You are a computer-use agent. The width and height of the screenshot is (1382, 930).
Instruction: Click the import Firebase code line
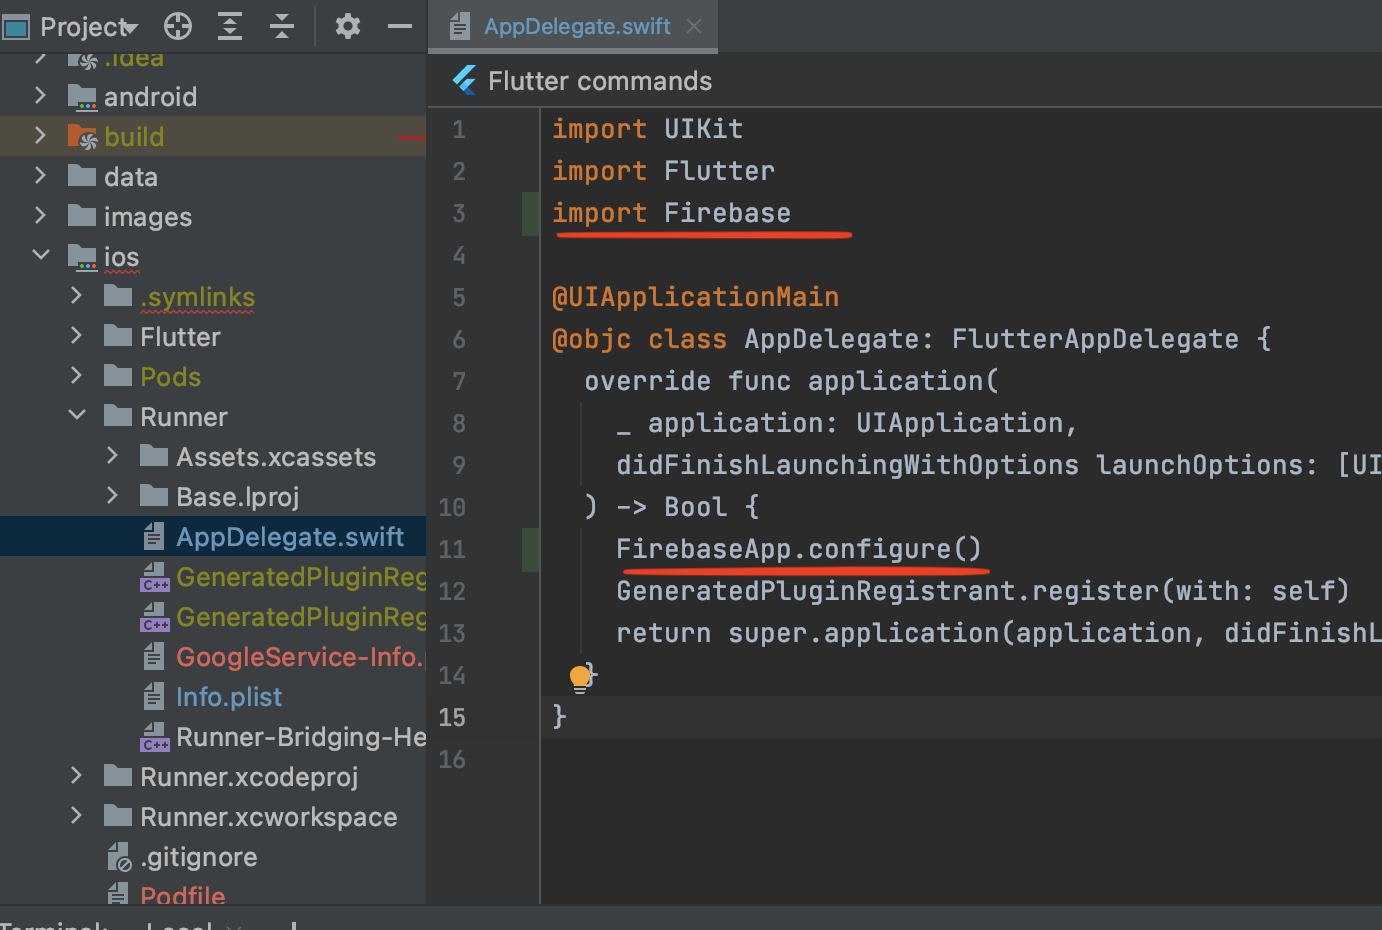pyautogui.click(x=671, y=213)
